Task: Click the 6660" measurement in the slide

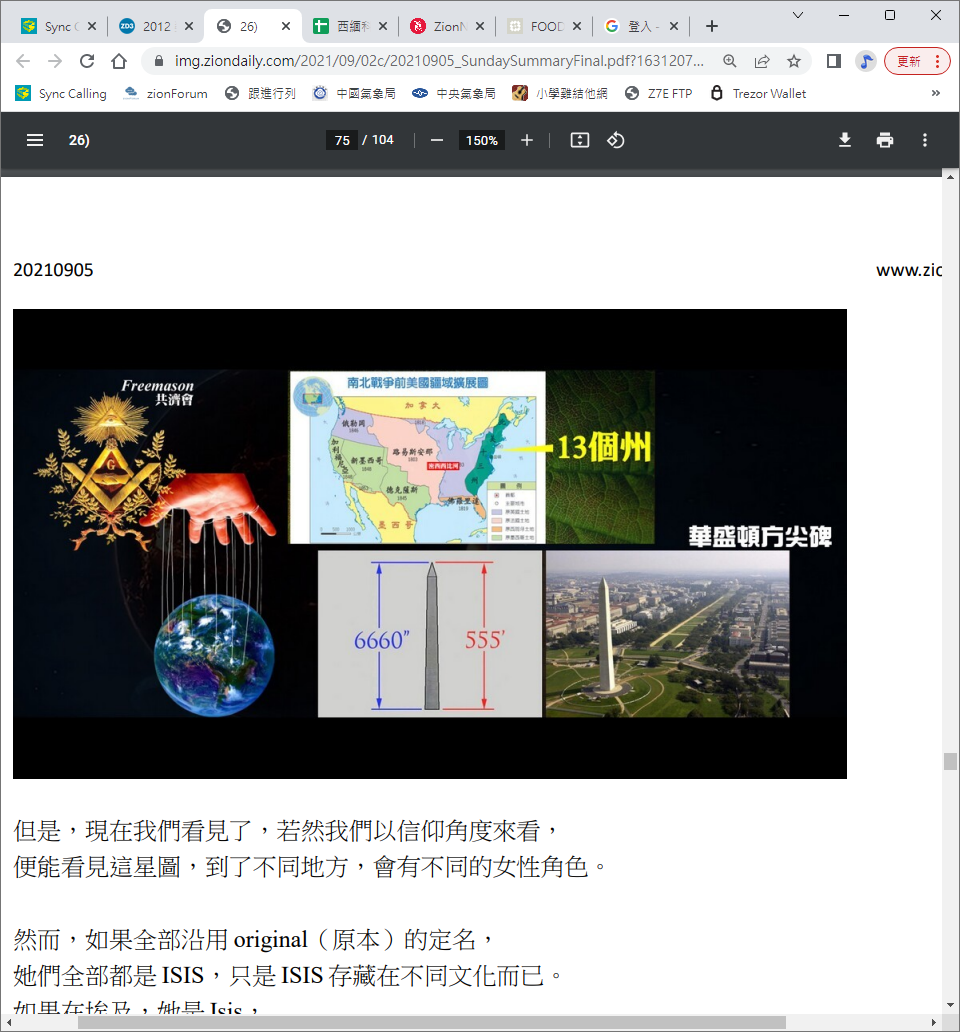Action: pos(382,640)
